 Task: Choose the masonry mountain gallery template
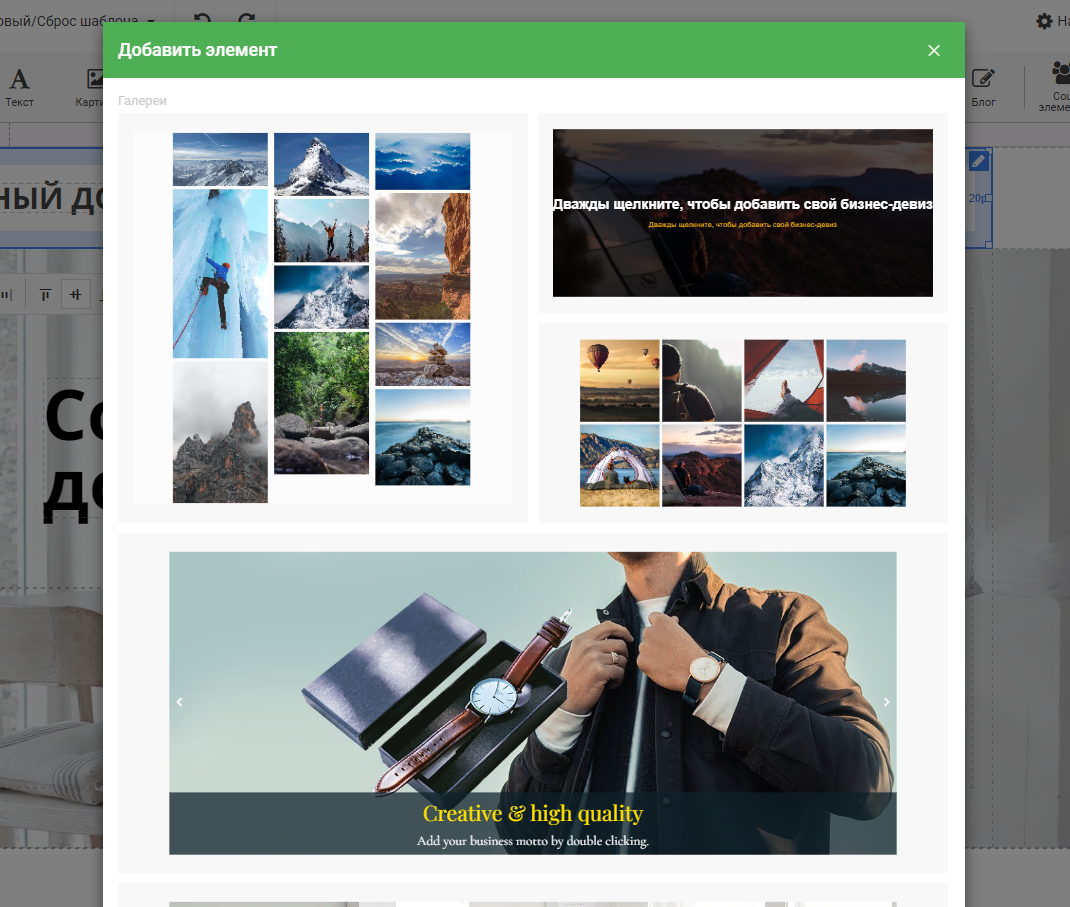click(322, 317)
